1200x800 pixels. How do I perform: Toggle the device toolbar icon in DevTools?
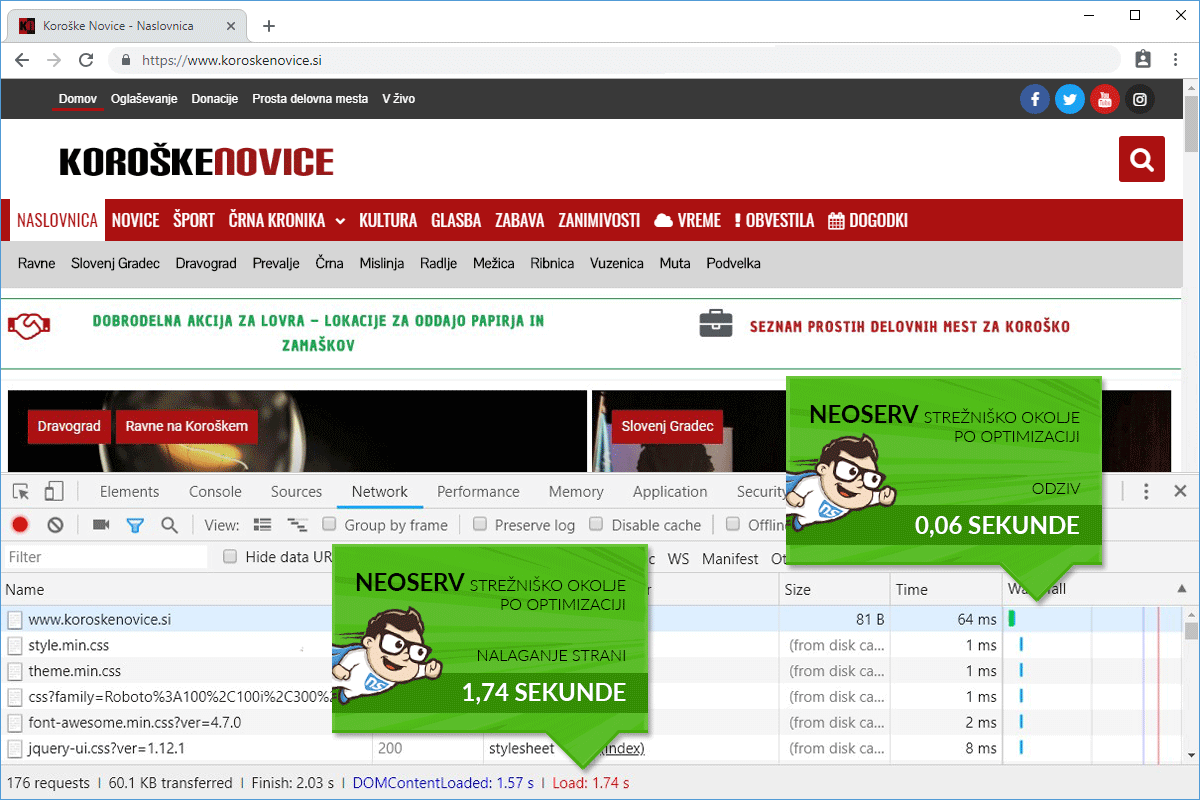(x=54, y=491)
